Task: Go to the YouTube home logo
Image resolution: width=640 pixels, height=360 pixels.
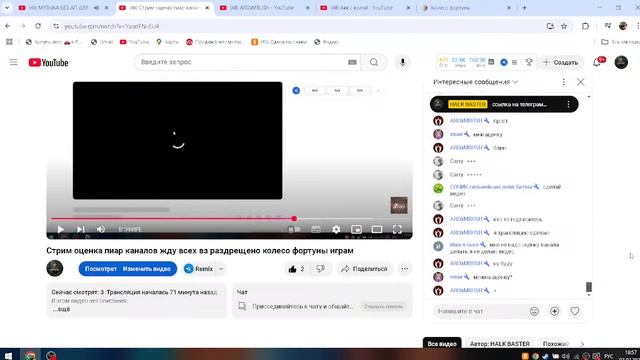Action: (48, 62)
